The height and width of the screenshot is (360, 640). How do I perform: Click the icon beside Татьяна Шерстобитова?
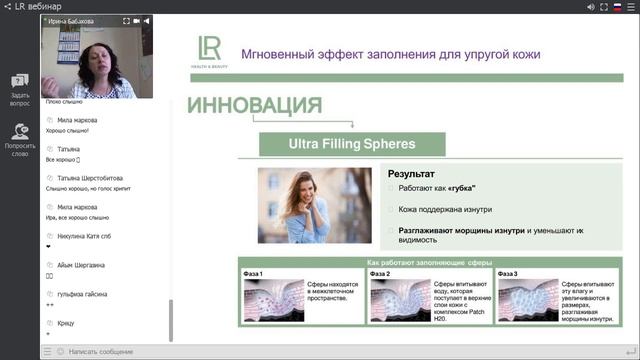[x=50, y=178]
